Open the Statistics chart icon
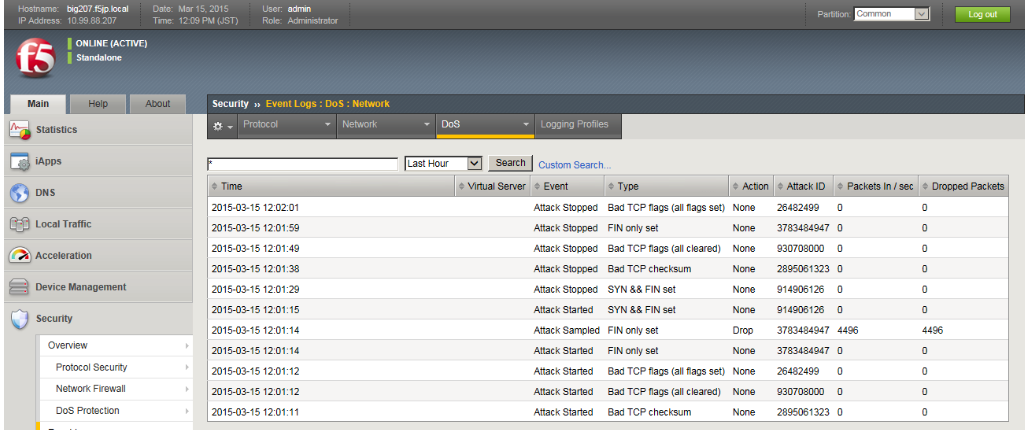1027x430 pixels. tap(20, 130)
